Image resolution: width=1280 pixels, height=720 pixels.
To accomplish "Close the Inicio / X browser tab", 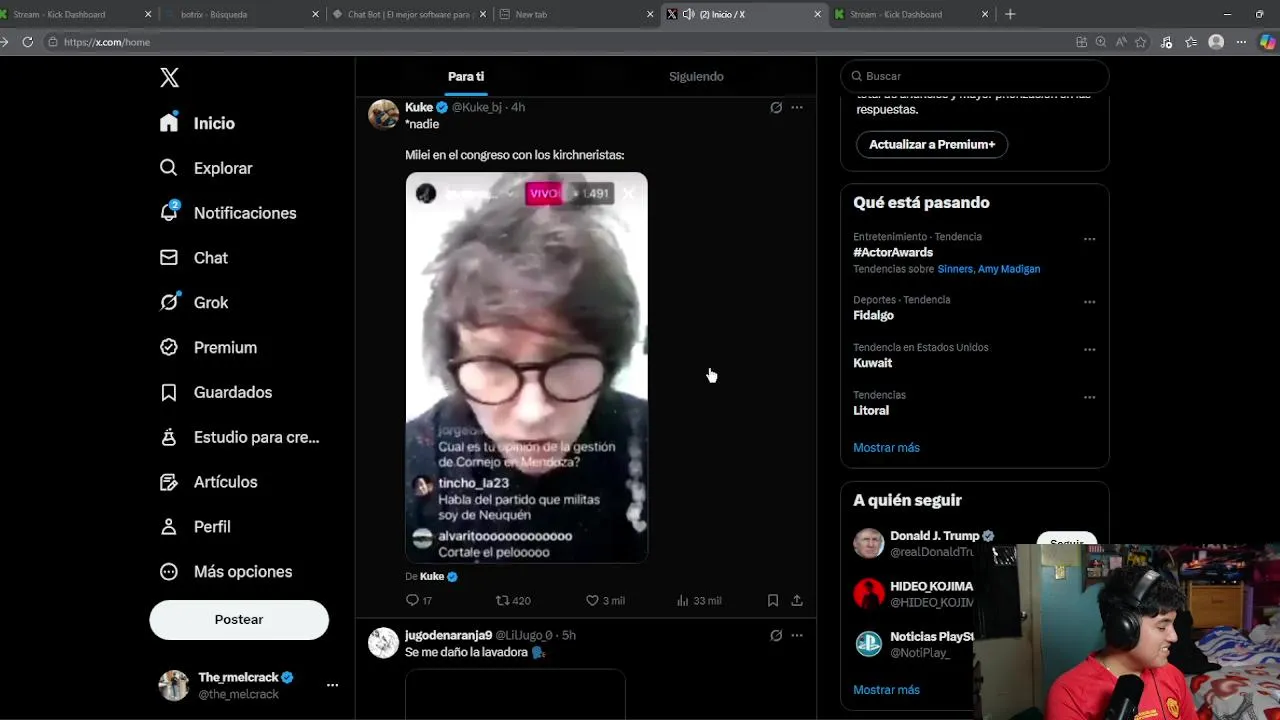I will click(x=818, y=14).
